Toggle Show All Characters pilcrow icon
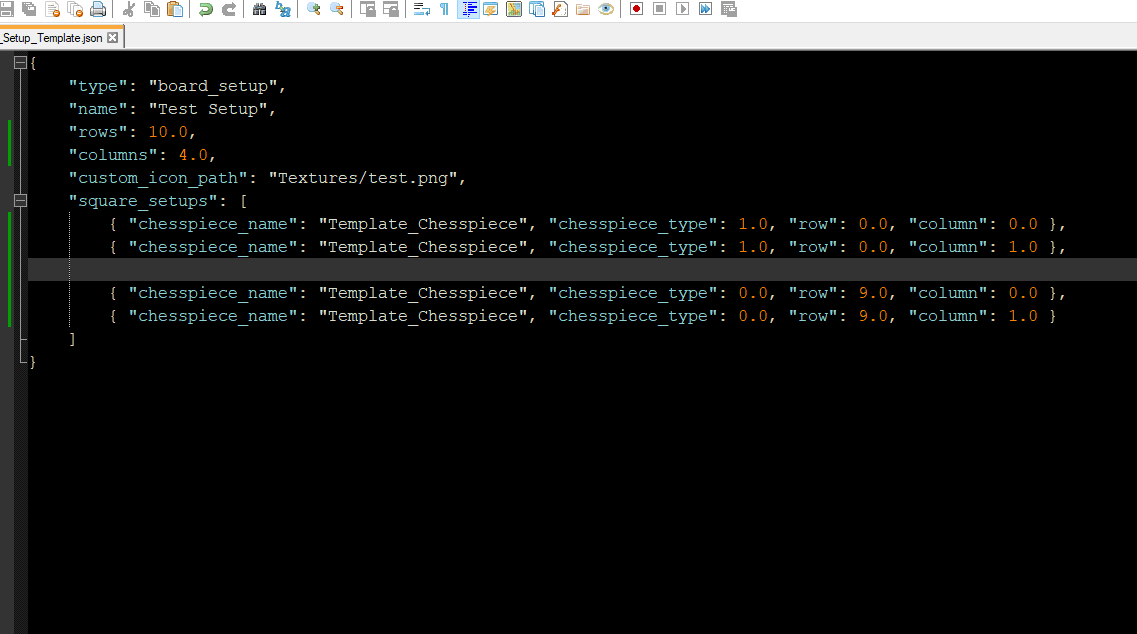Viewport: 1137px width, 634px height. [x=445, y=9]
